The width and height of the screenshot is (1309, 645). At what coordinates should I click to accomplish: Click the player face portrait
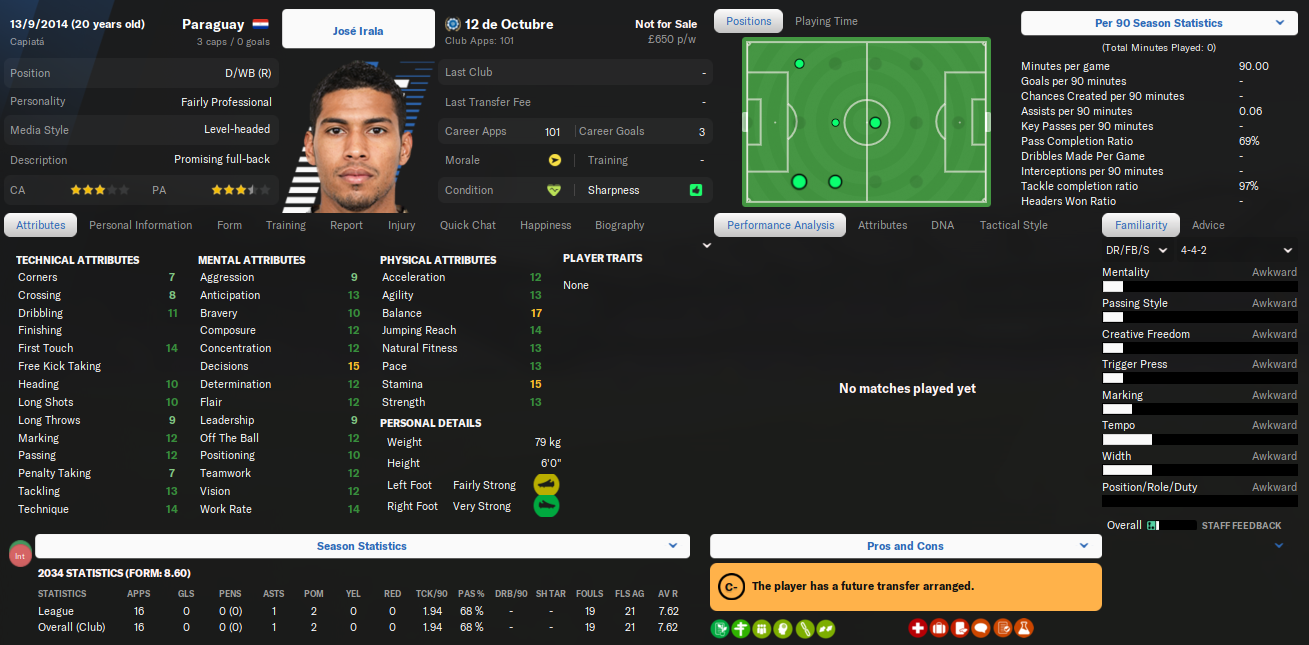pos(357,135)
